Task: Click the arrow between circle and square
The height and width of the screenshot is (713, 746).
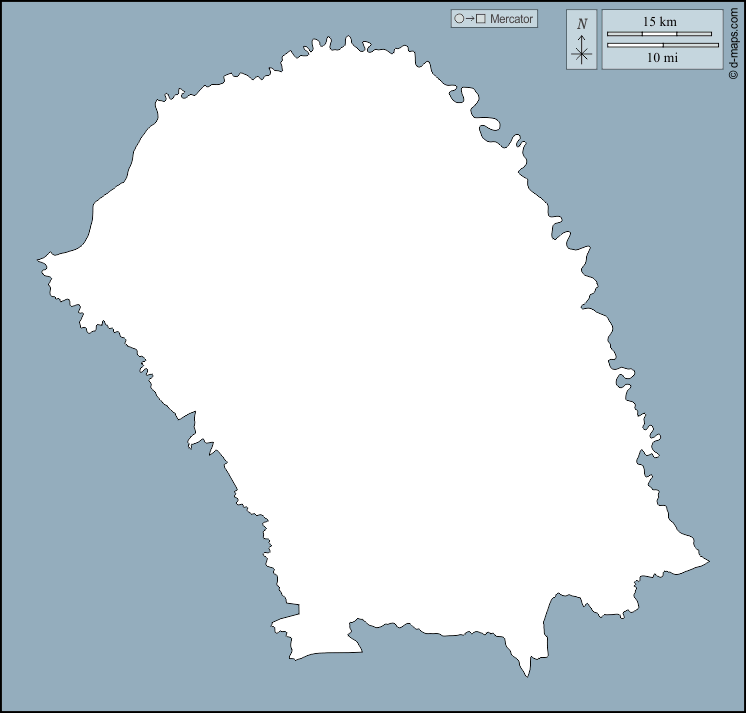Action: pos(470,19)
